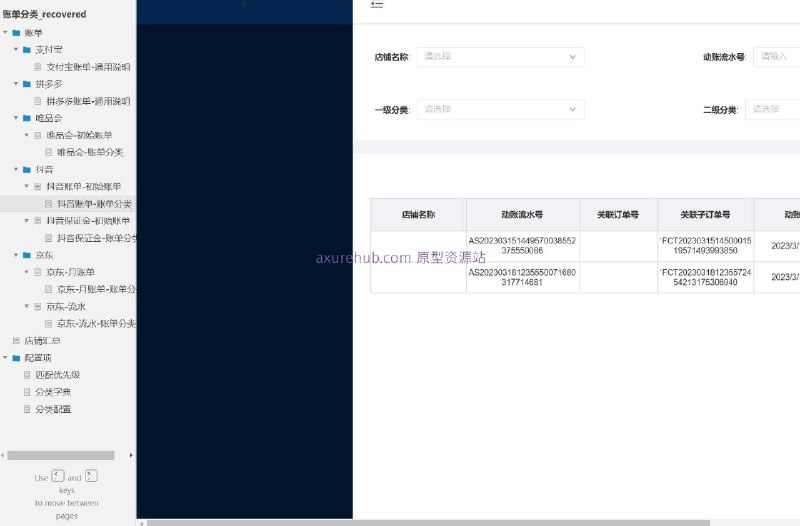
Task: Open the 一级分类 dropdown
Action: (501, 109)
